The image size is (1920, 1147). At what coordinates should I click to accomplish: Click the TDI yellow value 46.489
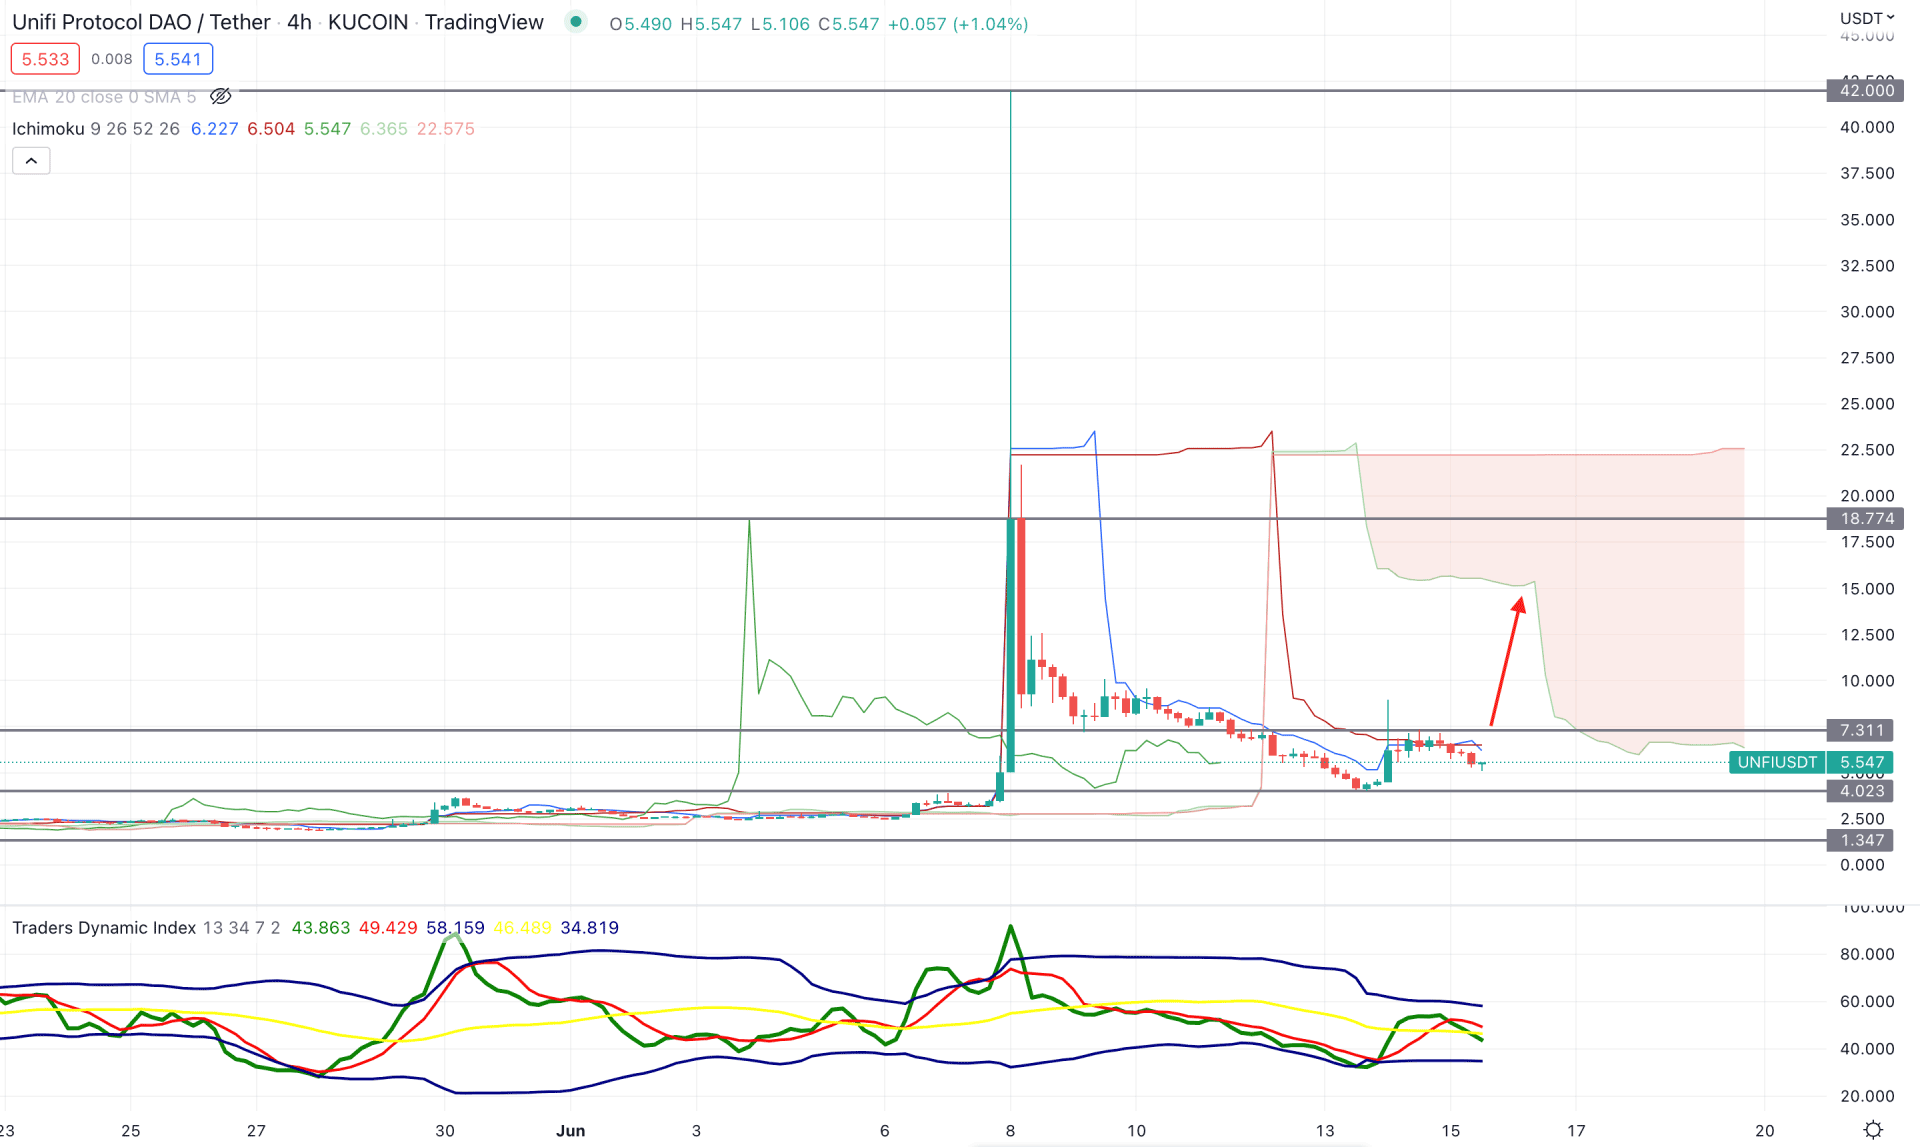coord(522,928)
